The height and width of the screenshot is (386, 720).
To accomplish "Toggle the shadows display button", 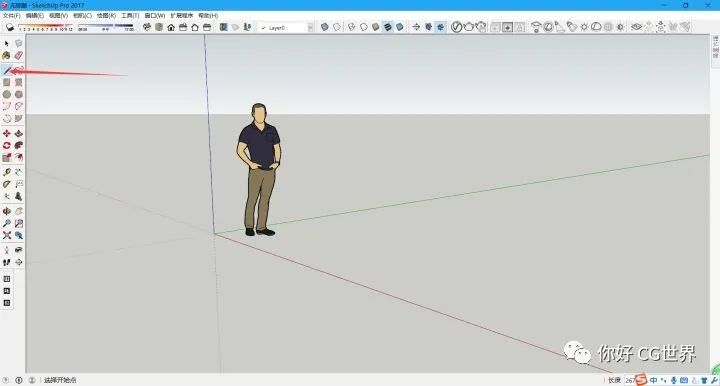I will [10, 28].
